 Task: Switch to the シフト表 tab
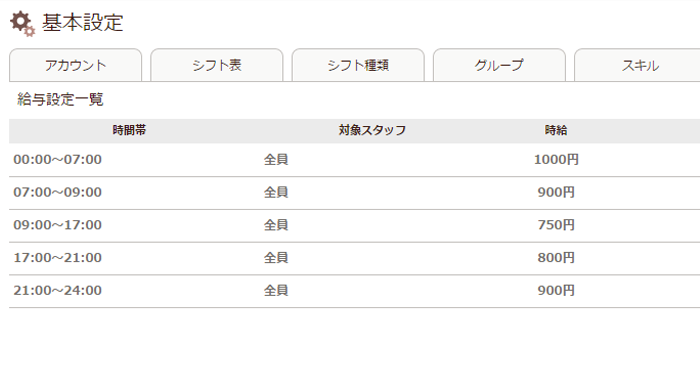(x=217, y=65)
